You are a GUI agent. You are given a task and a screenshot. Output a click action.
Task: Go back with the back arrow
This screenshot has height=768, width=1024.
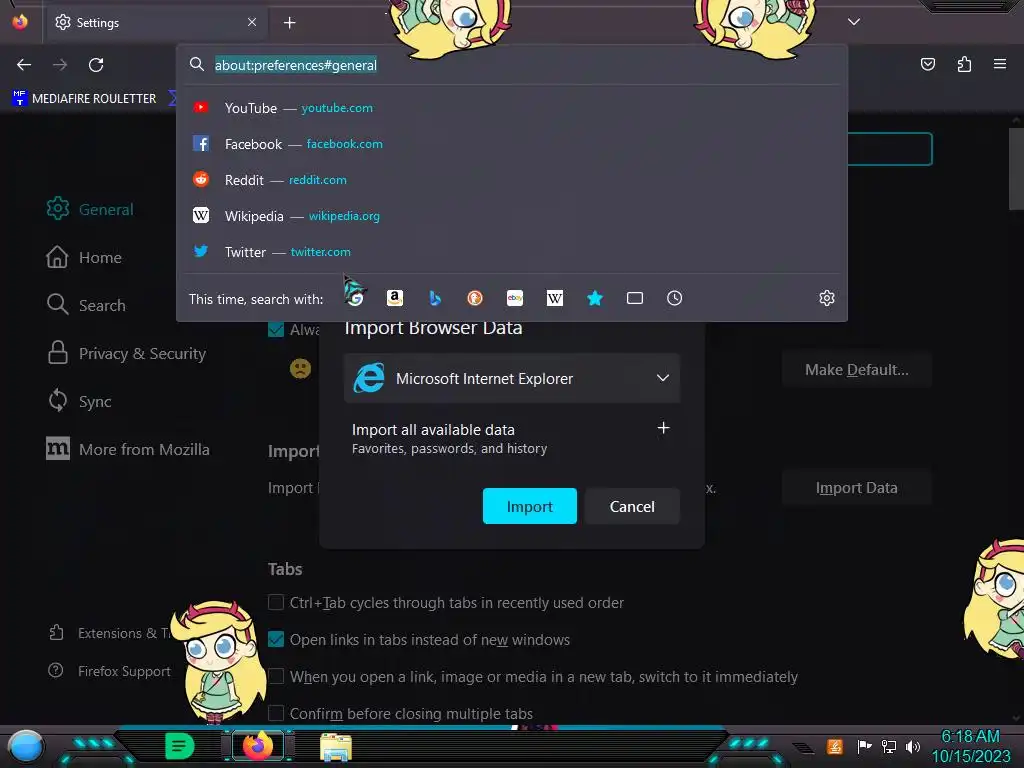click(x=24, y=65)
